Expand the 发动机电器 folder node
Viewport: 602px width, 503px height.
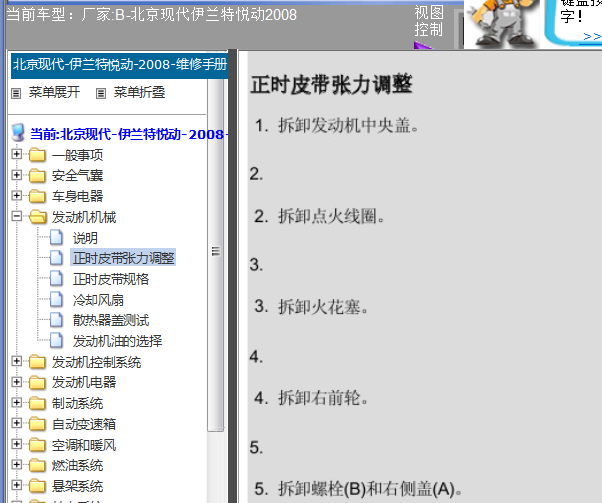click(x=17, y=382)
